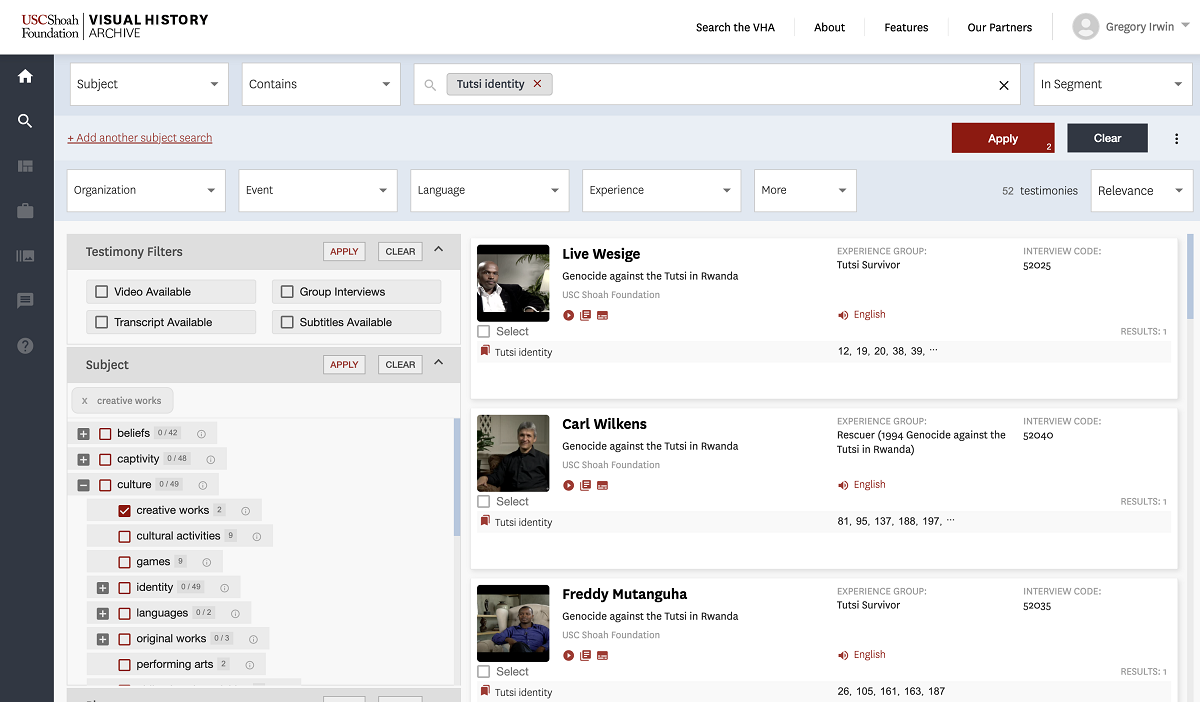Play video icon for Freddy Mutanguha
Image resolution: width=1200 pixels, height=702 pixels.
coord(568,656)
